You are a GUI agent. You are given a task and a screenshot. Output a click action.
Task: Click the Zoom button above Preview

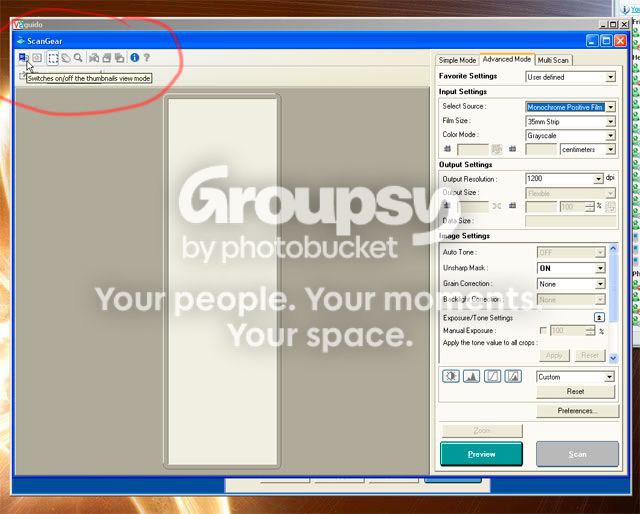(482, 430)
